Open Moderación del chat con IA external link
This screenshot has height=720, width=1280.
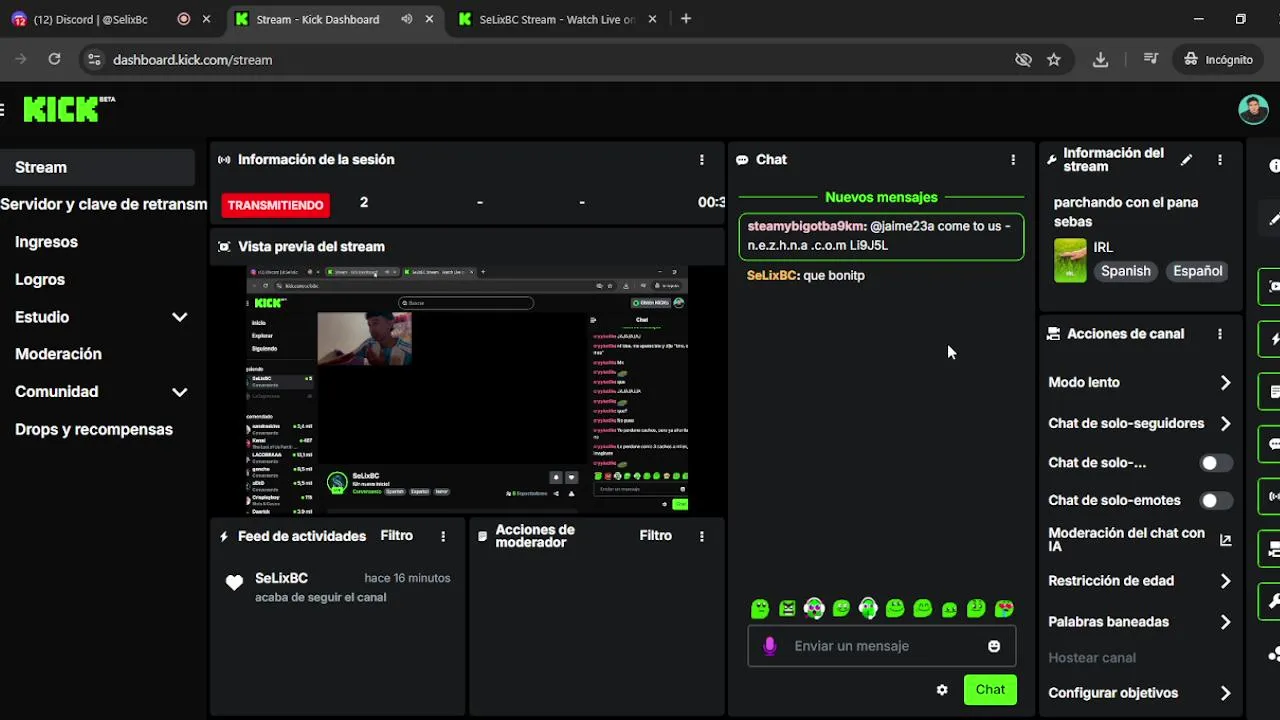(1226, 540)
